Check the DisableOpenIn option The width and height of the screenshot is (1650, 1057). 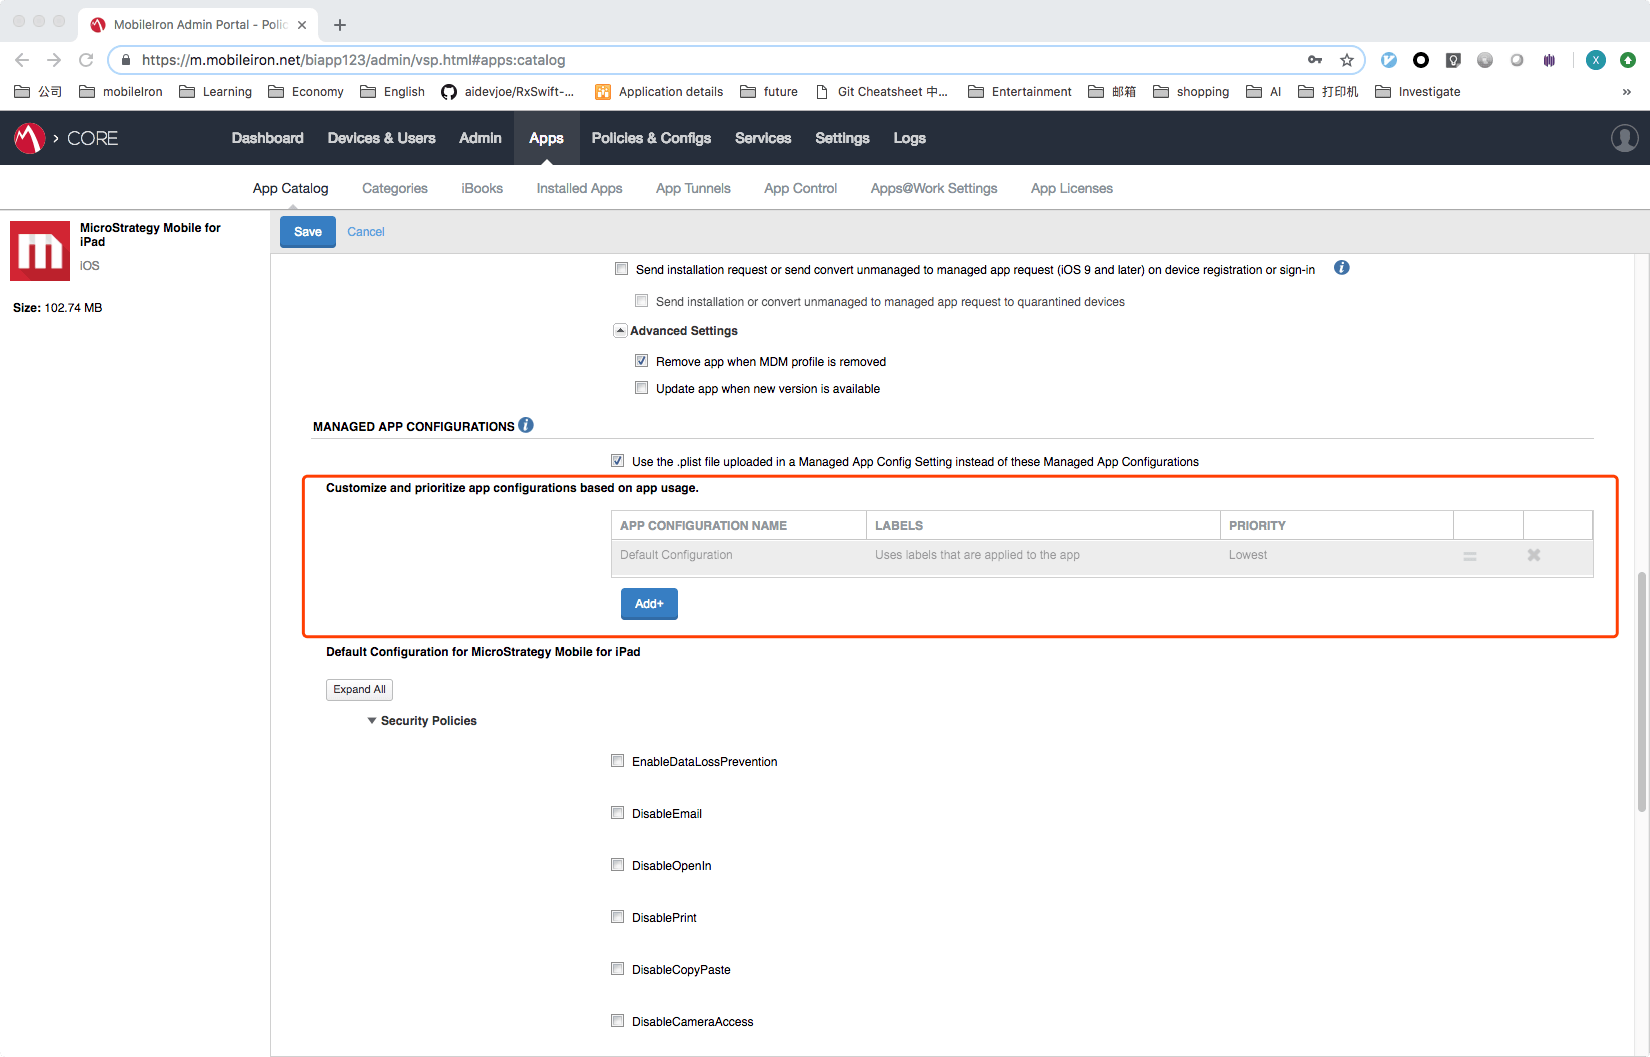618,865
